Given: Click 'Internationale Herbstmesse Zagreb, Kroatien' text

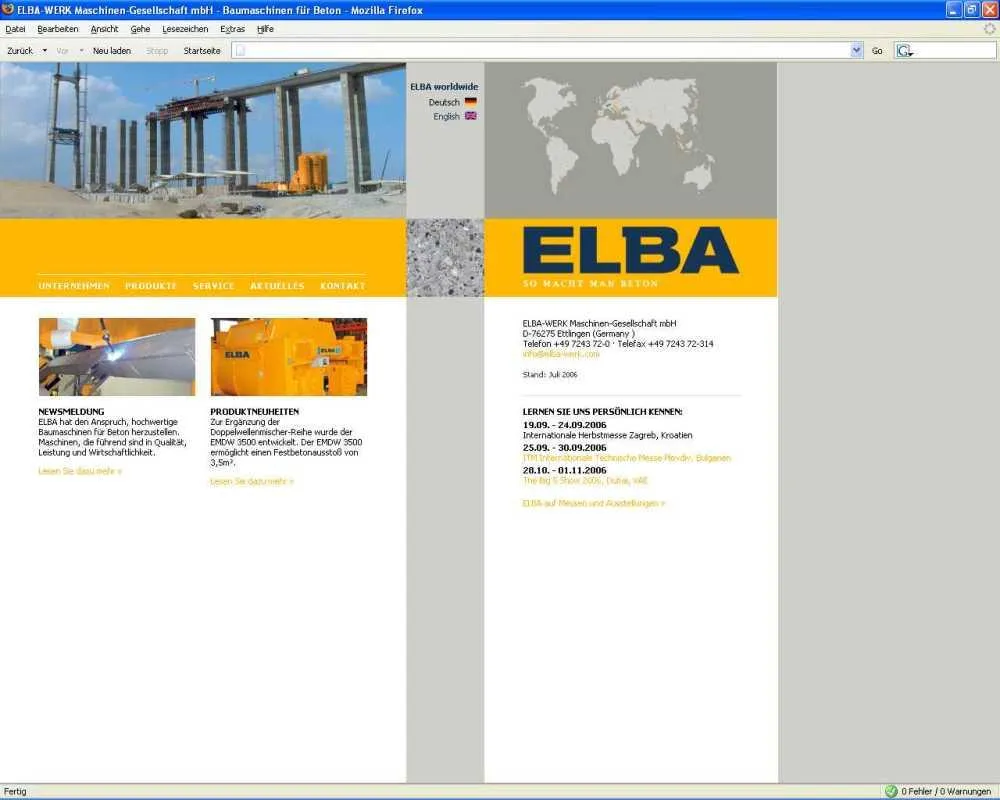Looking at the screenshot, I should 607,435.
